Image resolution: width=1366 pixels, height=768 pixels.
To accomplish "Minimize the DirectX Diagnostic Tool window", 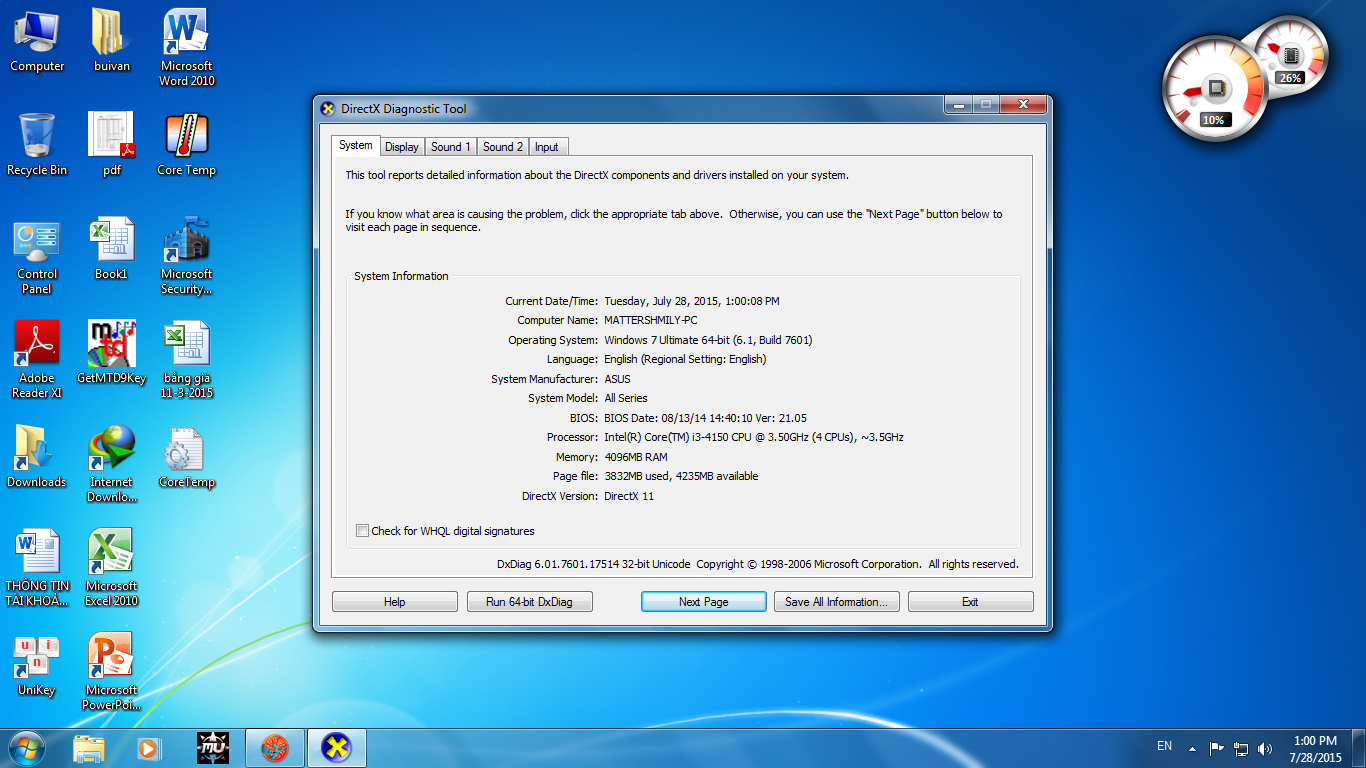I will (x=959, y=104).
